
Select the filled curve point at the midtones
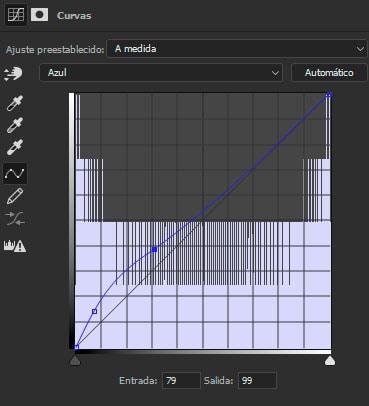[x=154, y=249]
